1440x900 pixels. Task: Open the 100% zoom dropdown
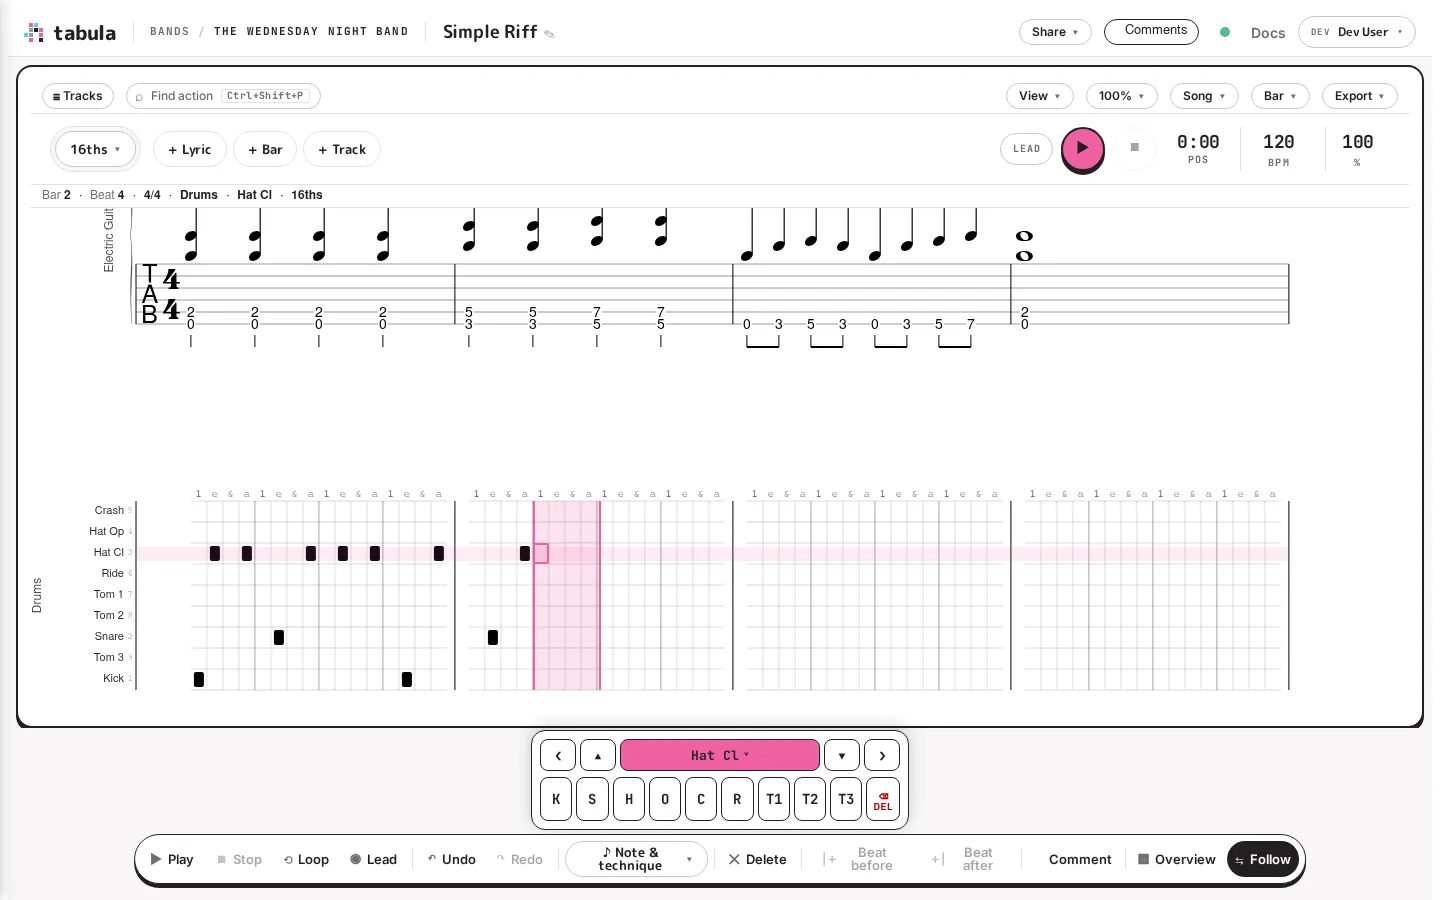[1122, 96]
